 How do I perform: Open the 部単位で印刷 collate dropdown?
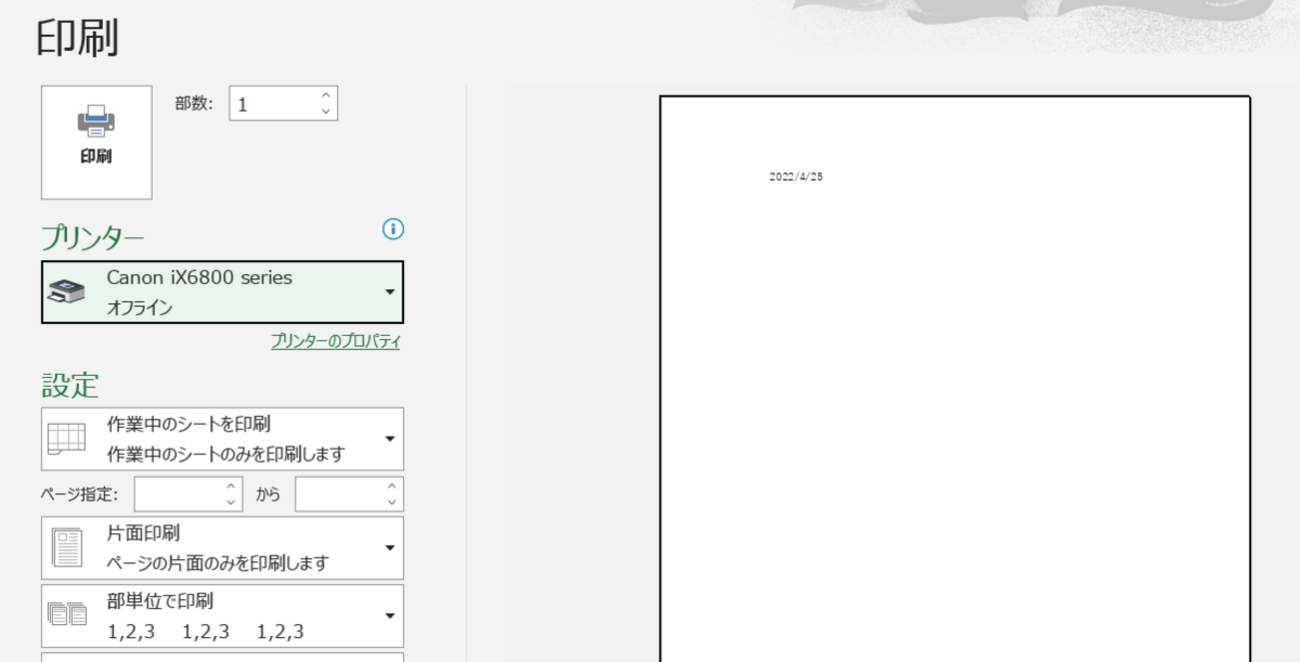click(x=222, y=616)
